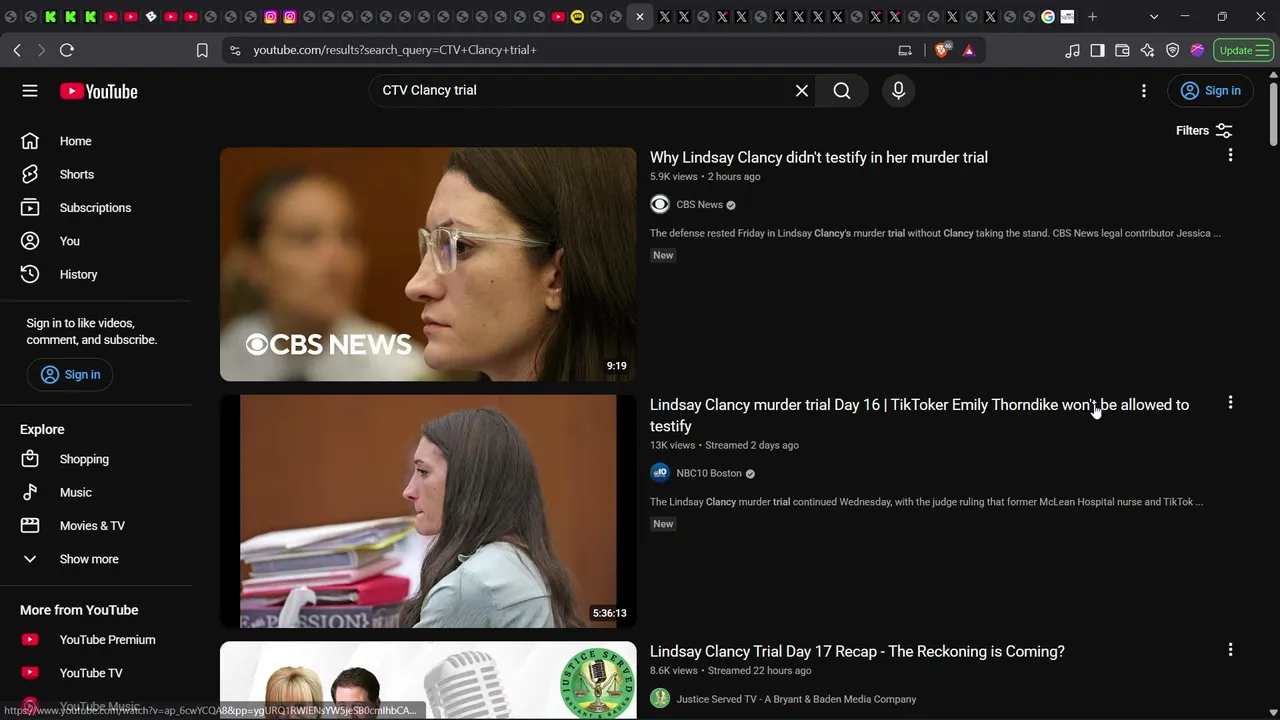
Task: Click the Justice Served TV channel avatar
Action: point(660,699)
